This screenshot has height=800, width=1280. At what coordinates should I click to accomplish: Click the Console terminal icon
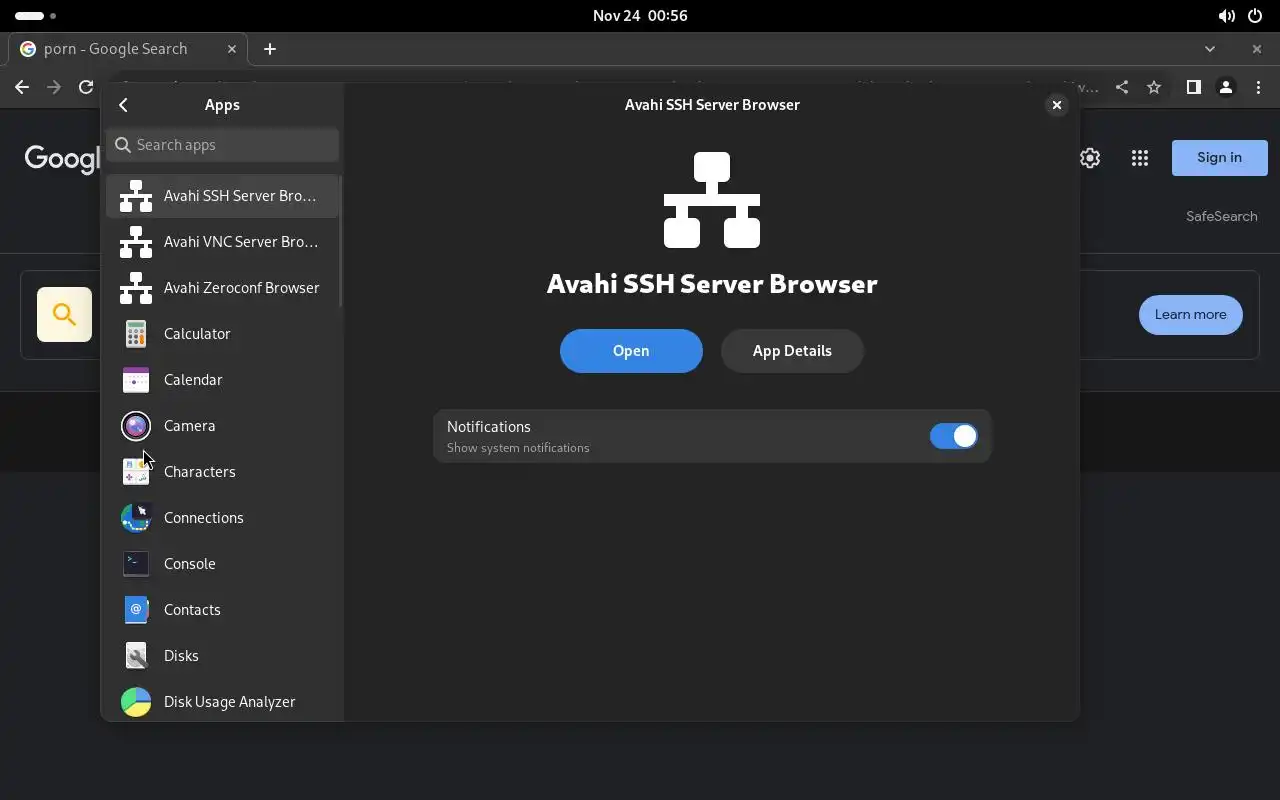136,564
